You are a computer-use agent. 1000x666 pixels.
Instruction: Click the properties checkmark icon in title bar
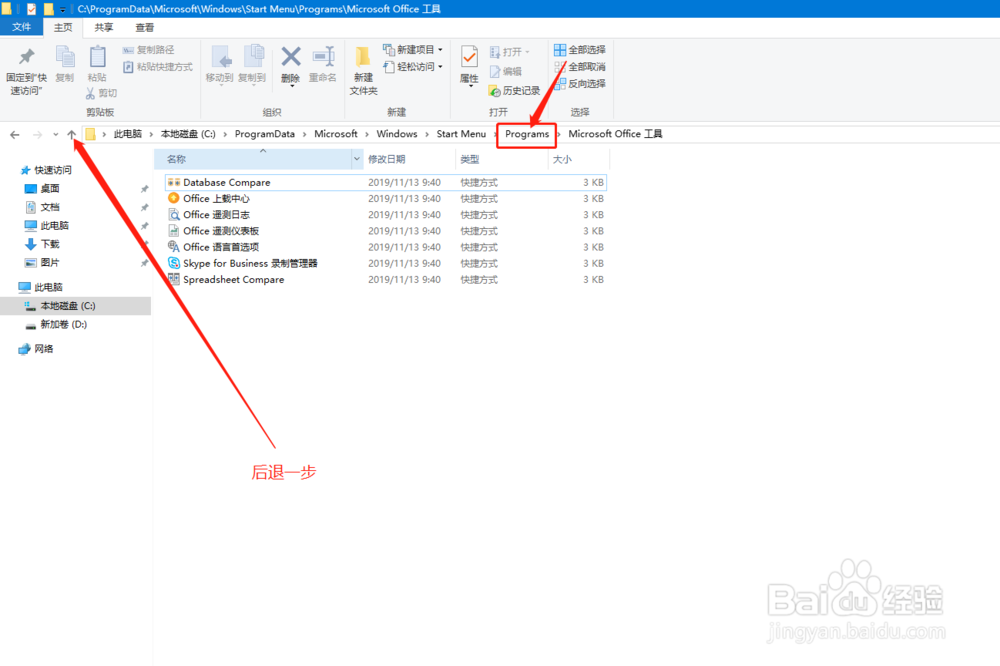point(31,9)
